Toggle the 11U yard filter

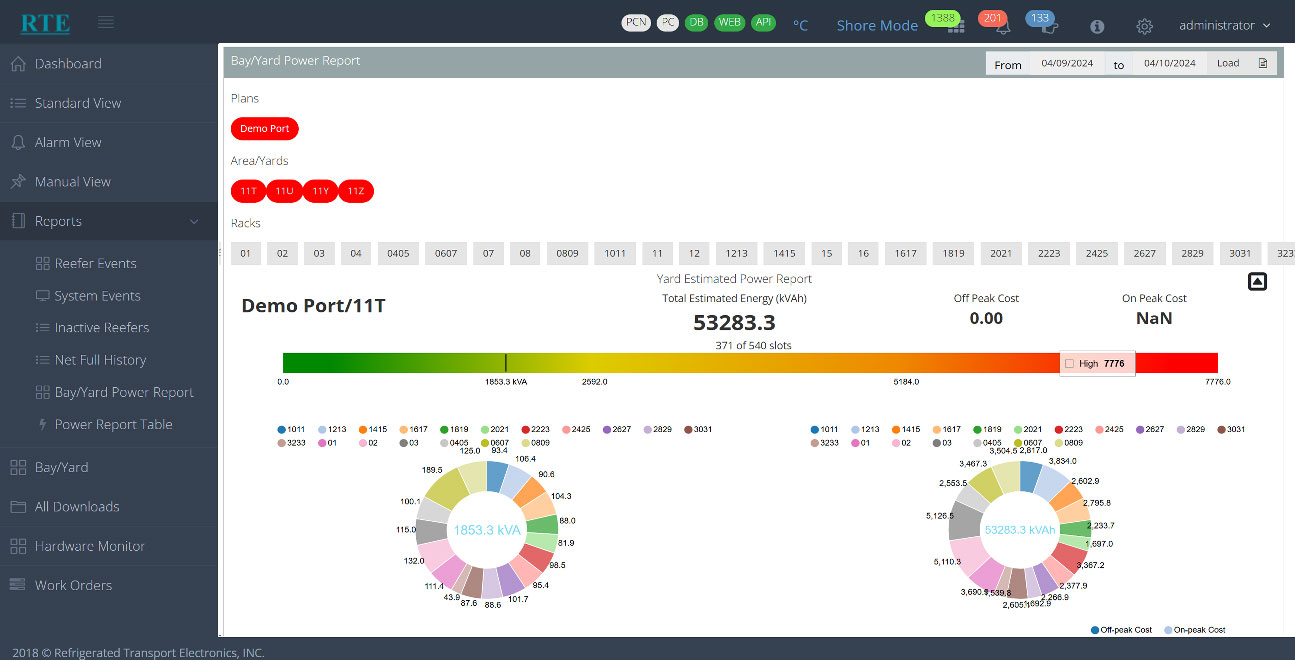pos(284,190)
